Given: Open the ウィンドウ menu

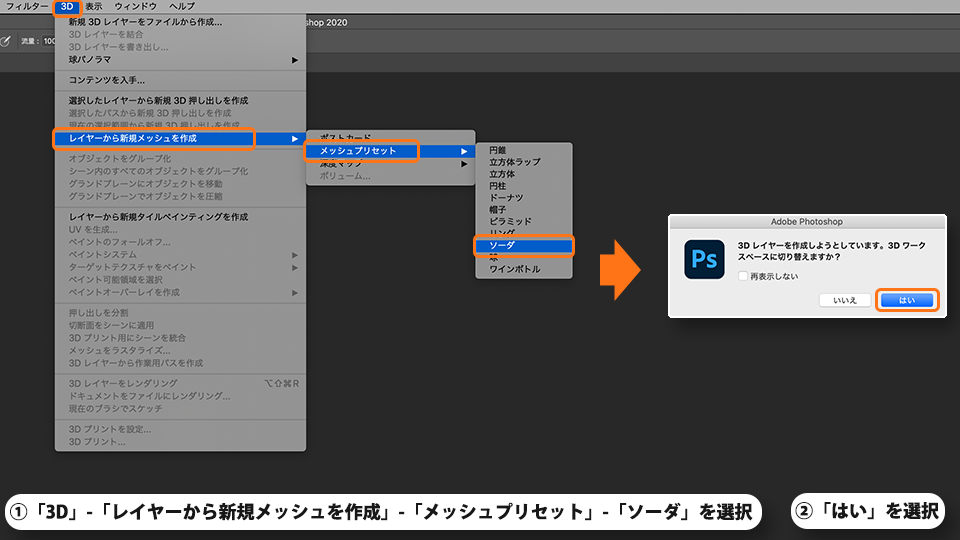Looking at the screenshot, I should point(135,7).
